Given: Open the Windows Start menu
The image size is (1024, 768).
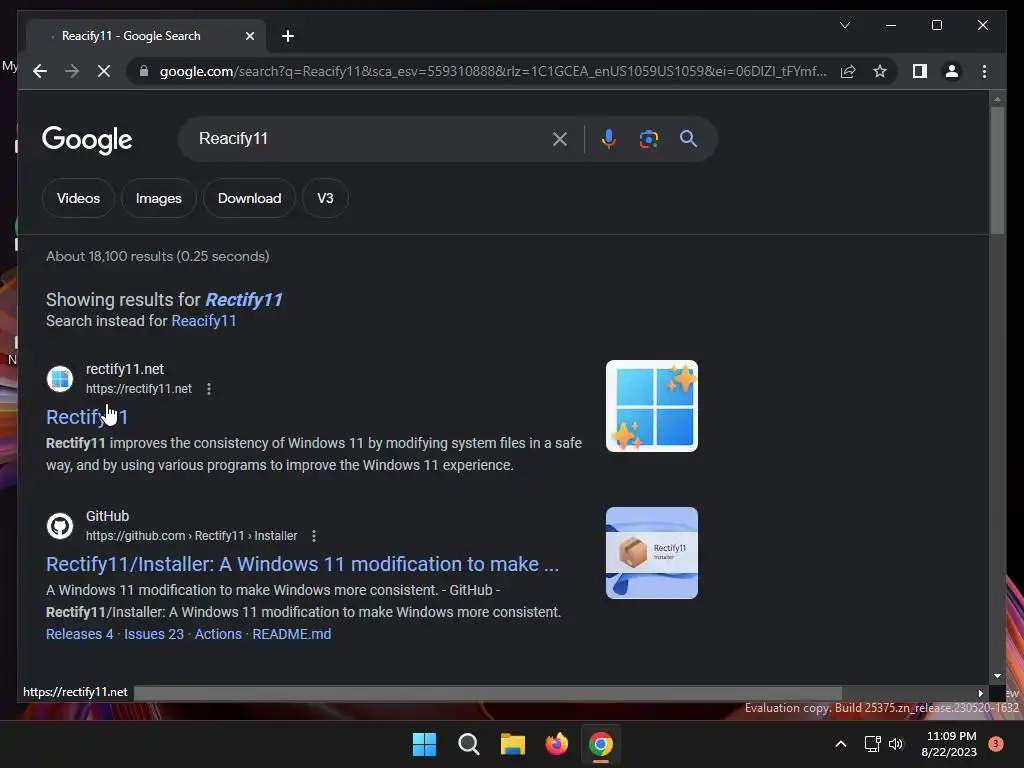Looking at the screenshot, I should 424,744.
